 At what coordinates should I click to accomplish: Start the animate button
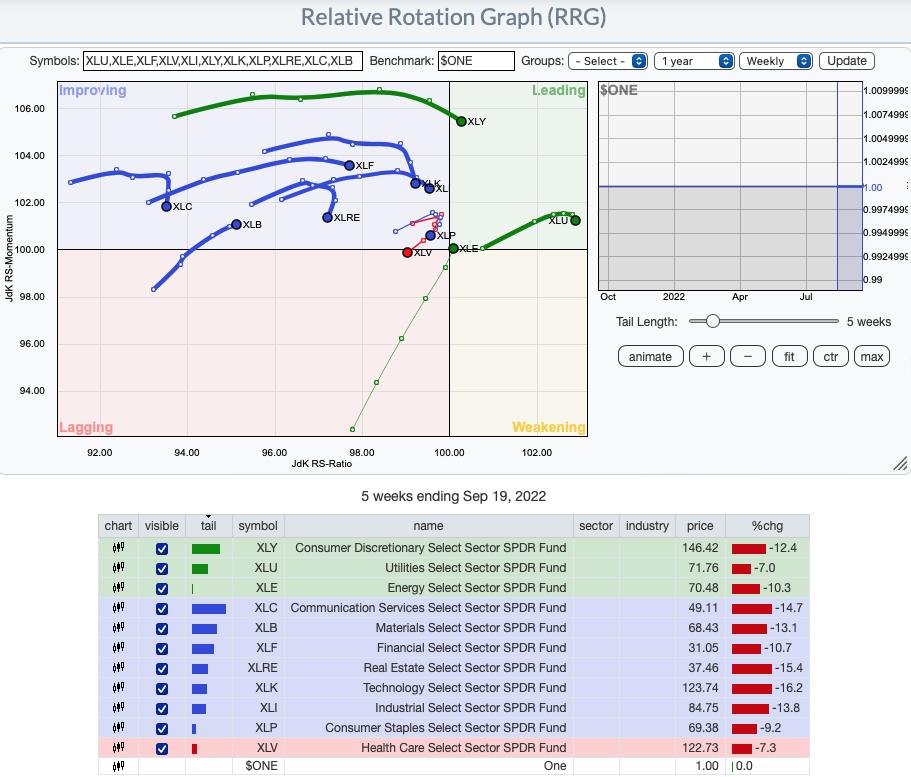tap(650, 356)
